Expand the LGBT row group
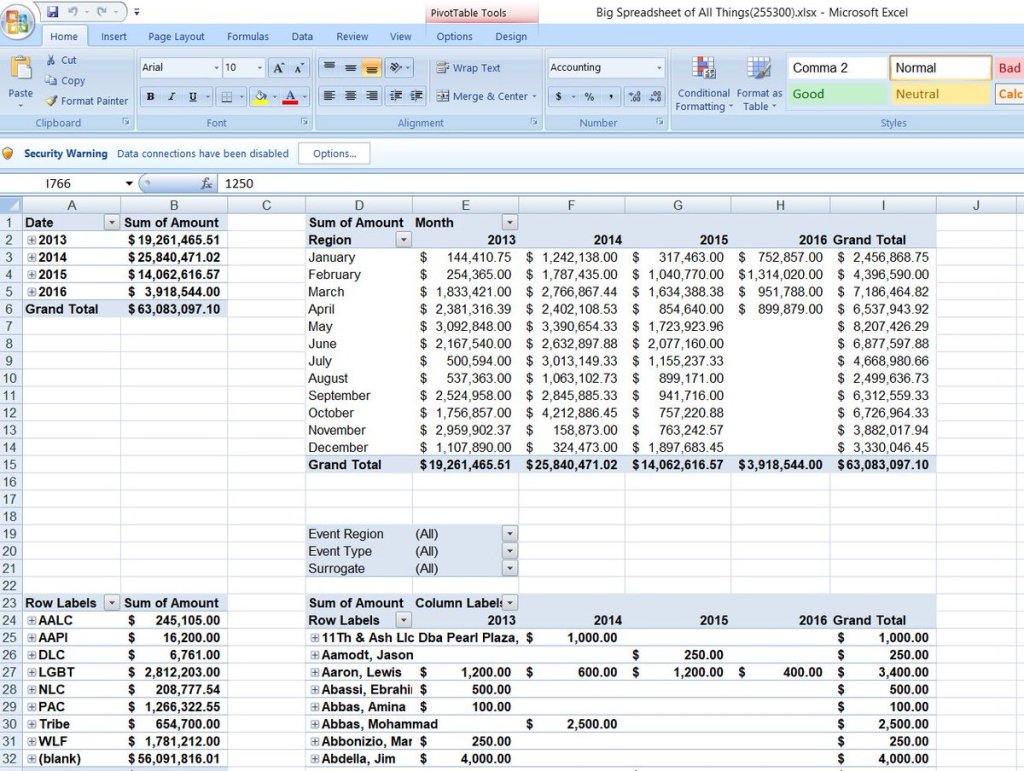 coord(32,672)
